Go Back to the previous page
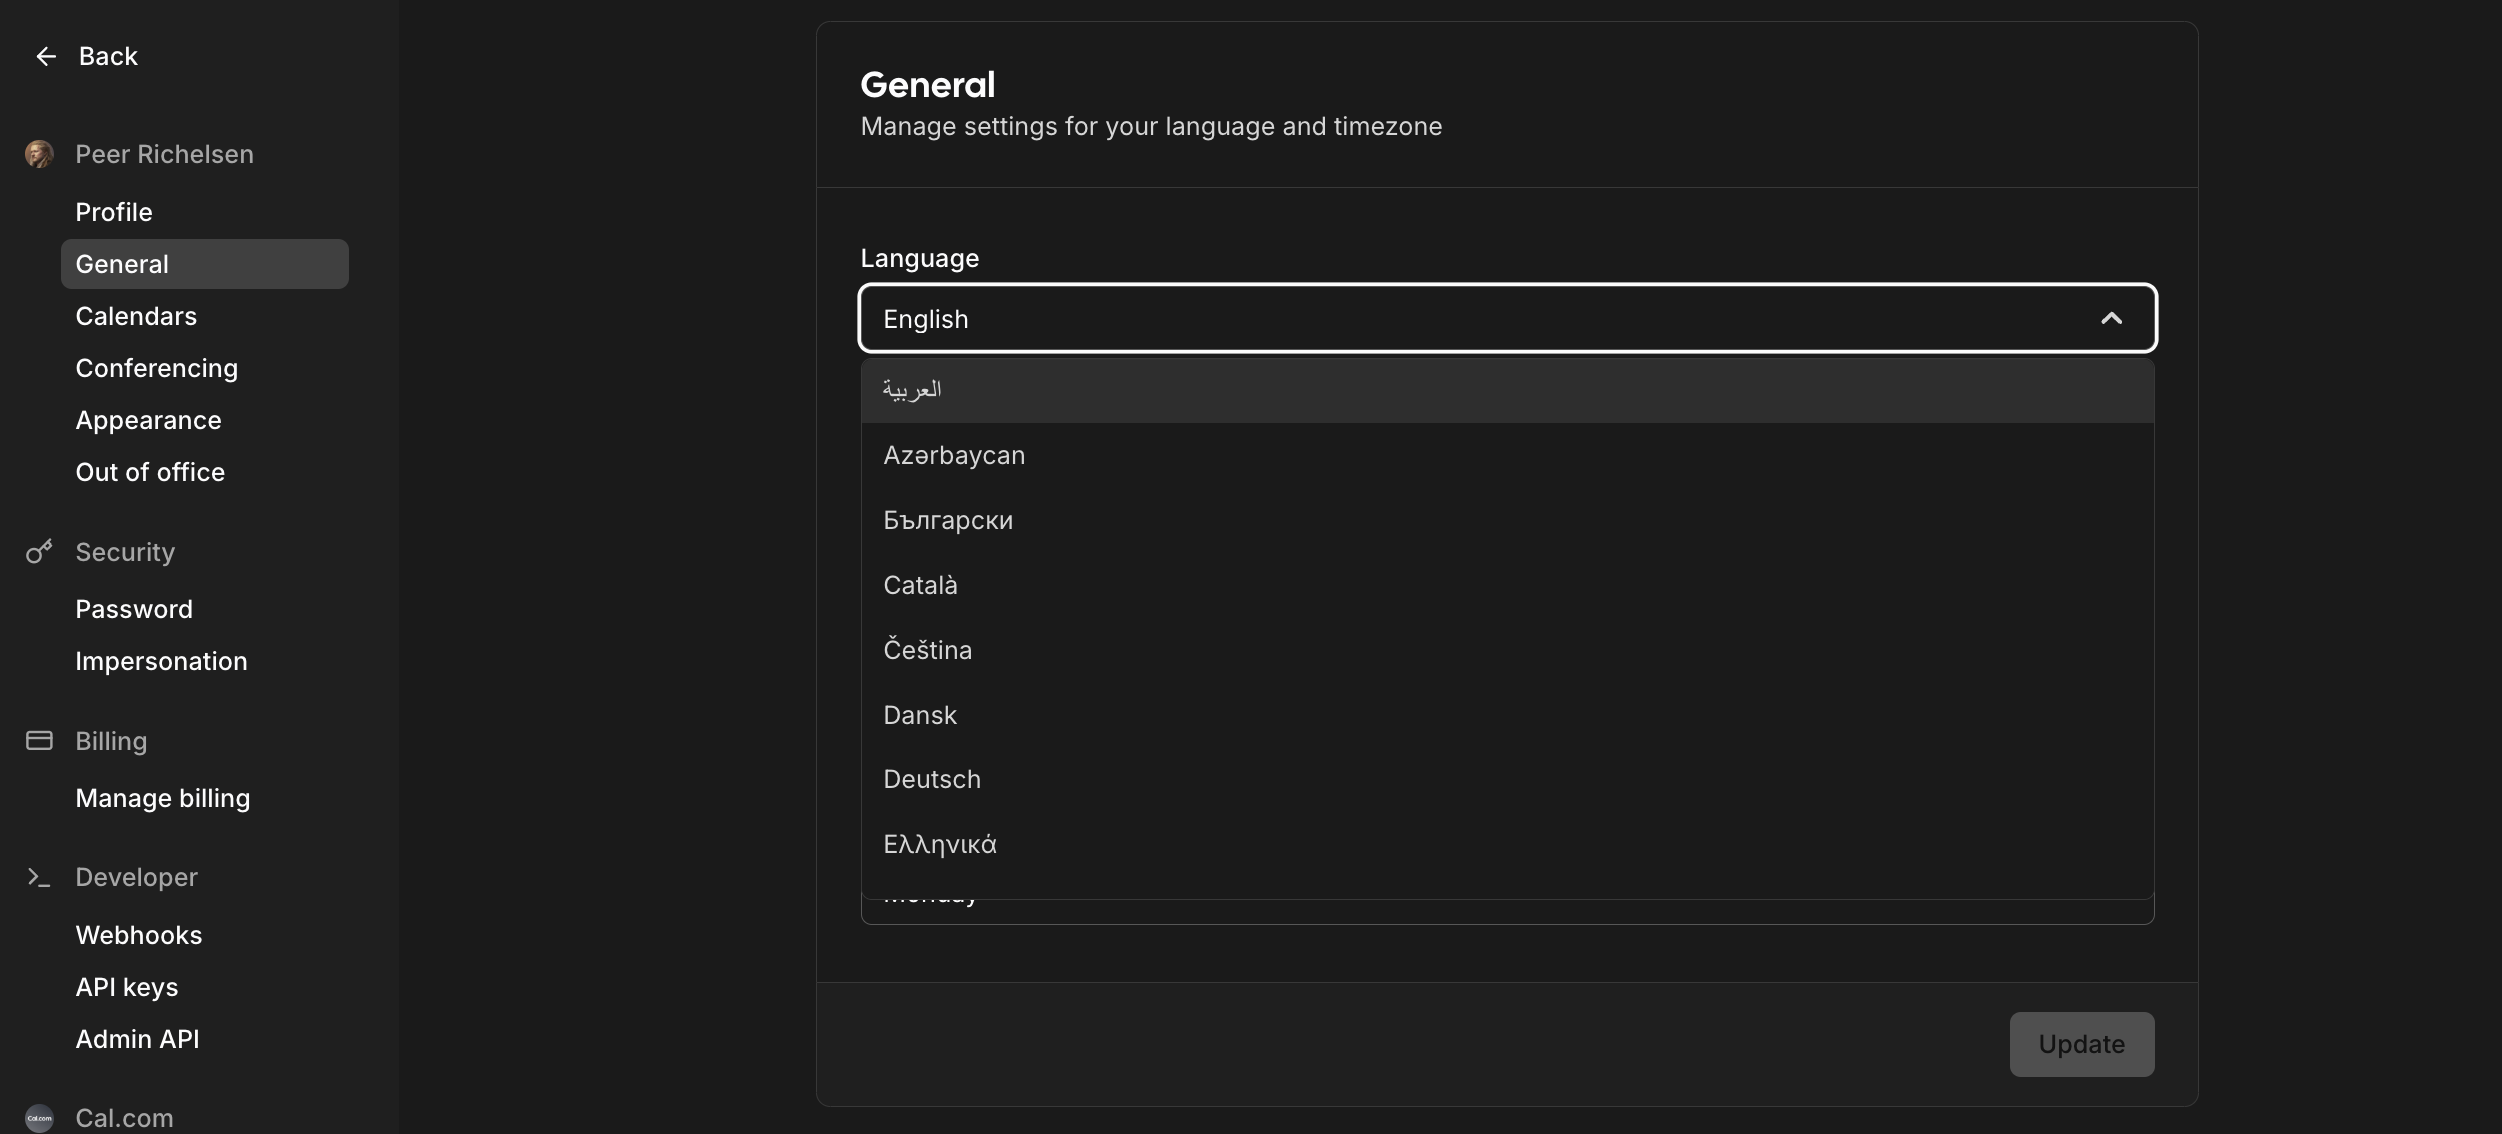Image resolution: width=2502 pixels, height=1134 pixels. coord(87,56)
